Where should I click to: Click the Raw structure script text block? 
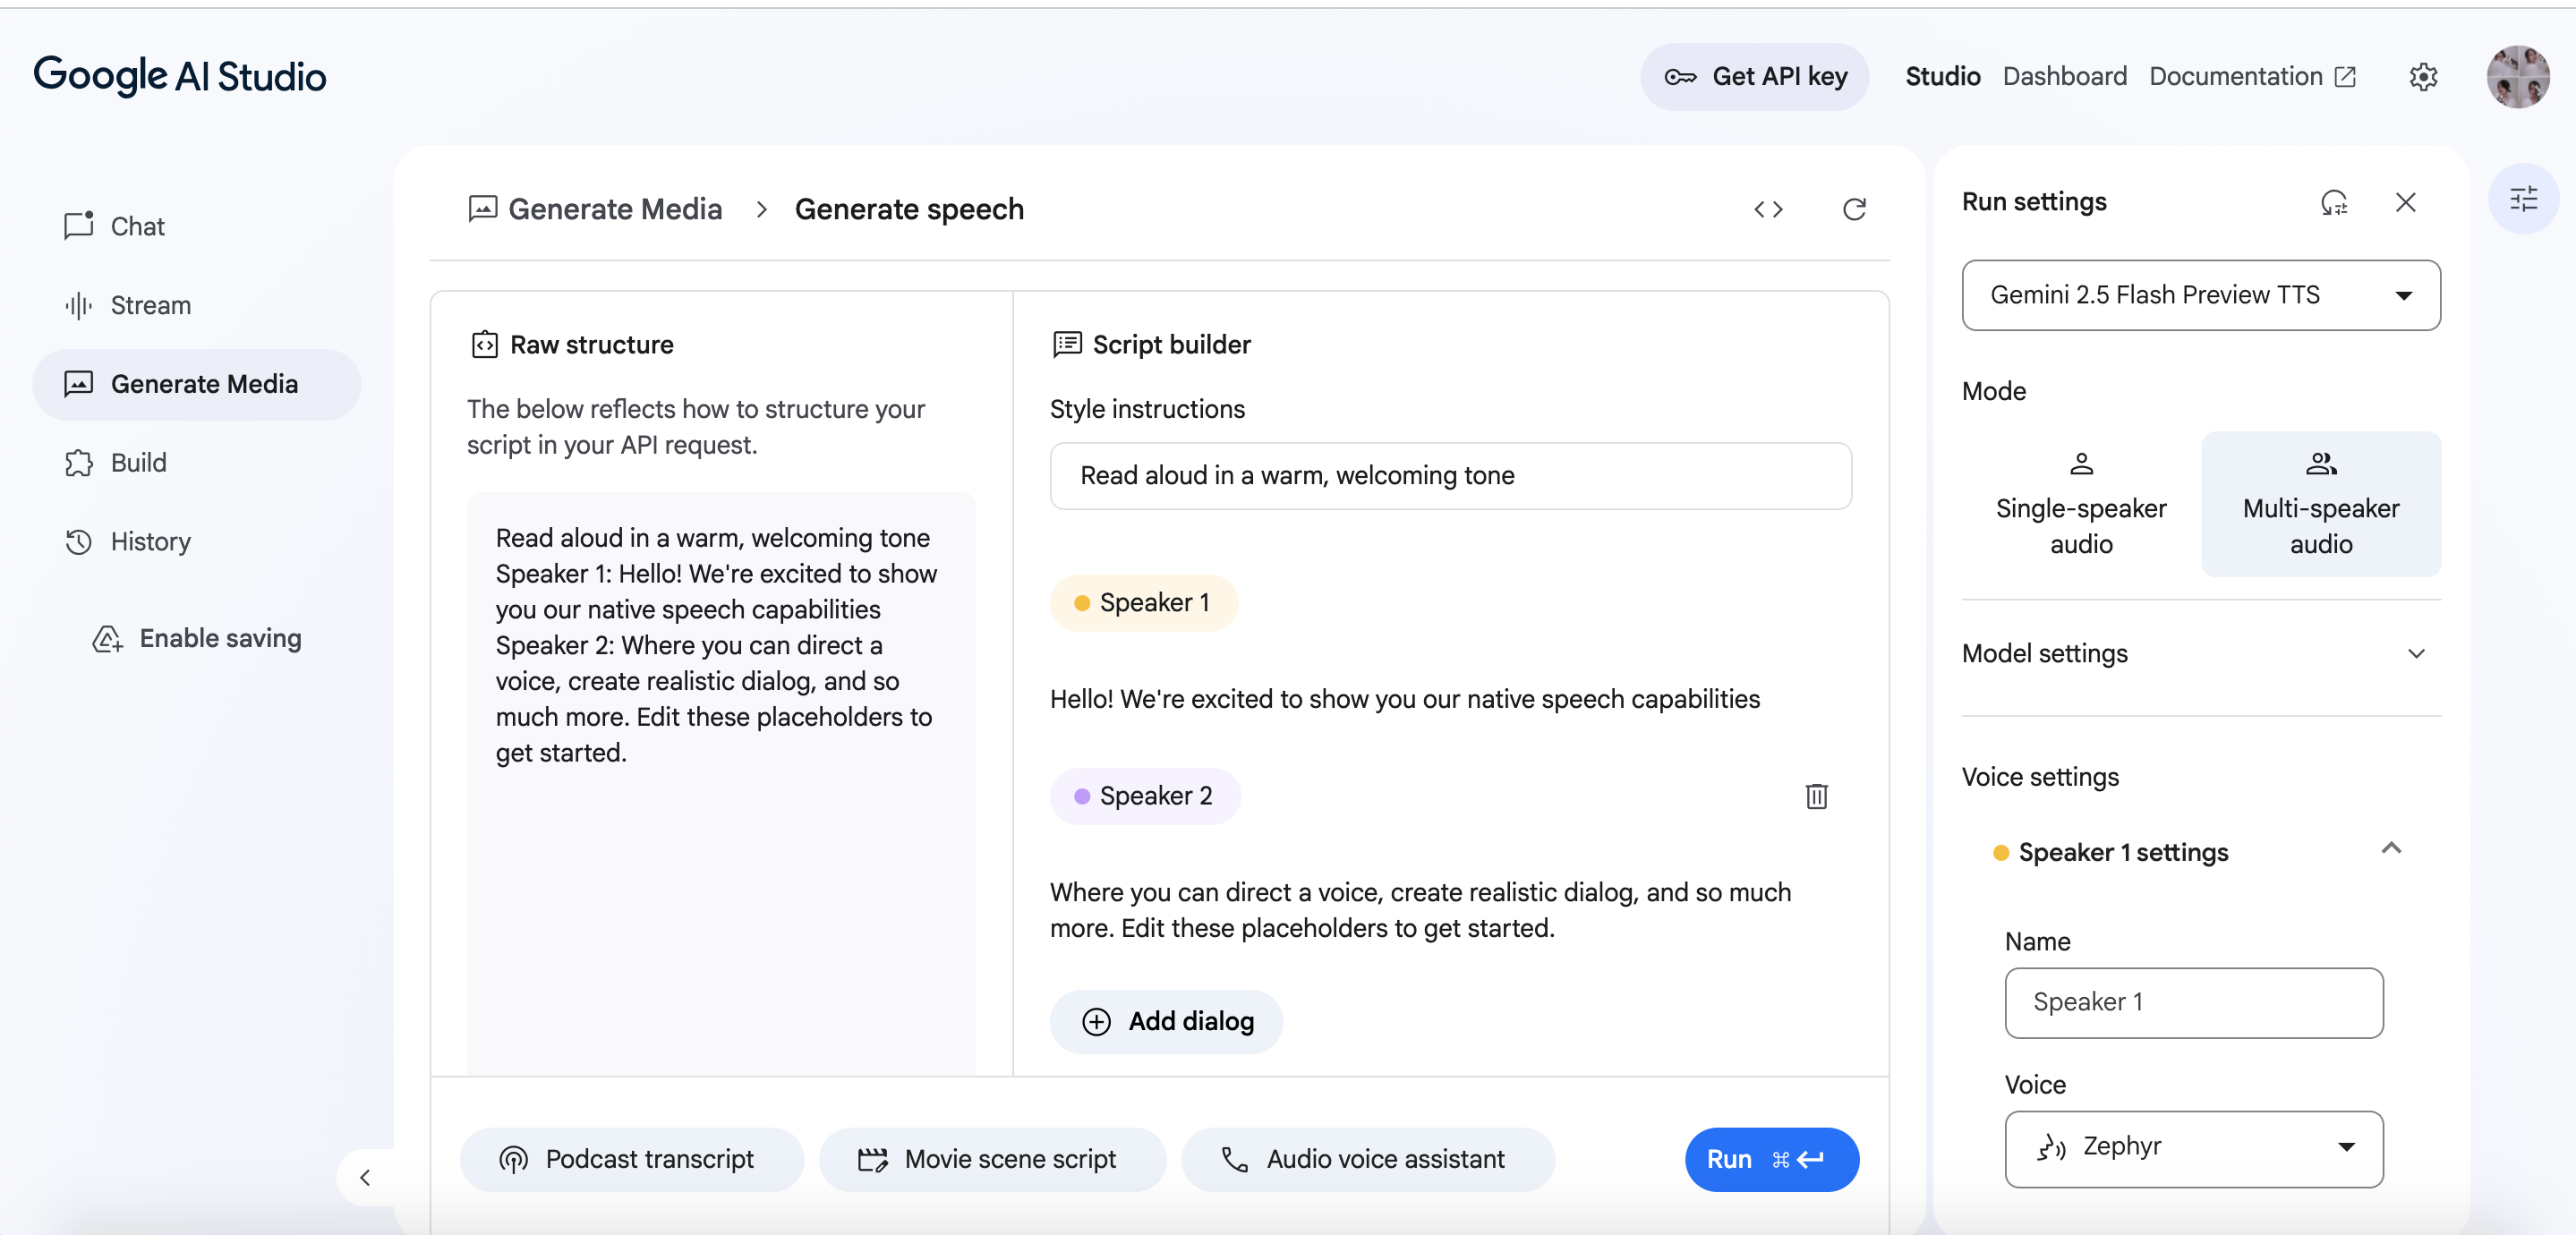[x=716, y=645]
